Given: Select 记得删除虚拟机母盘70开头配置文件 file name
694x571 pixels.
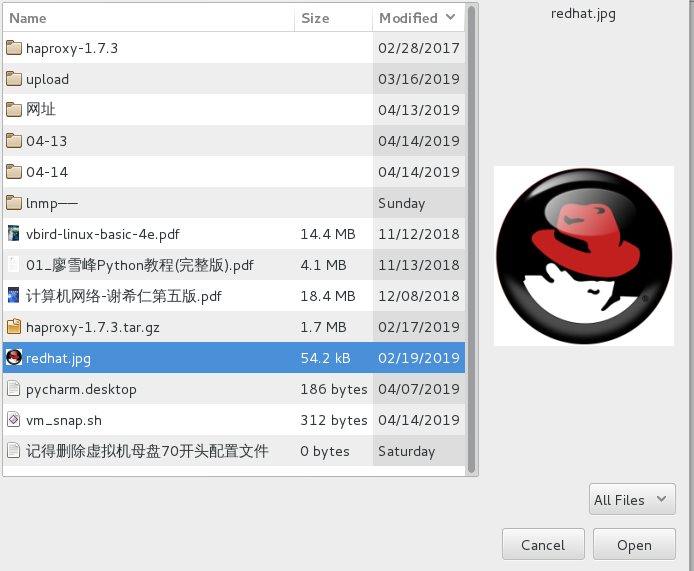Looking at the screenshot, I should pos(147,451).
